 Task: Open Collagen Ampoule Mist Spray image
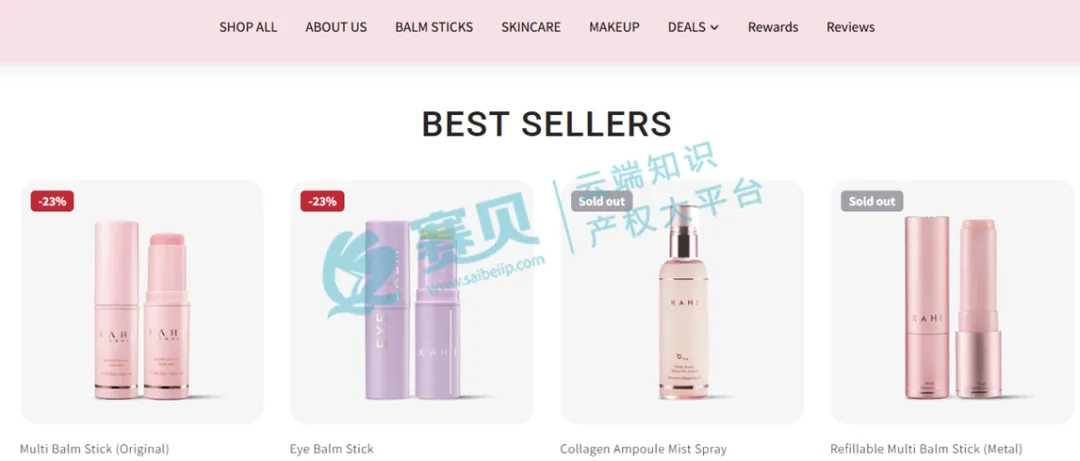pyautogui.click(x=682, y=302)
